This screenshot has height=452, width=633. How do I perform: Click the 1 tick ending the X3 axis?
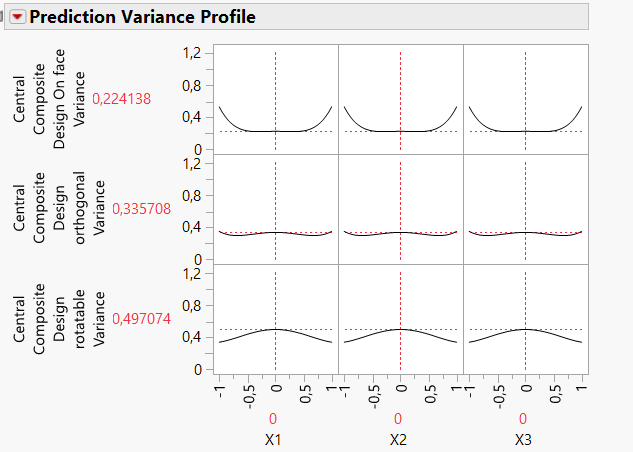[582, 388]
